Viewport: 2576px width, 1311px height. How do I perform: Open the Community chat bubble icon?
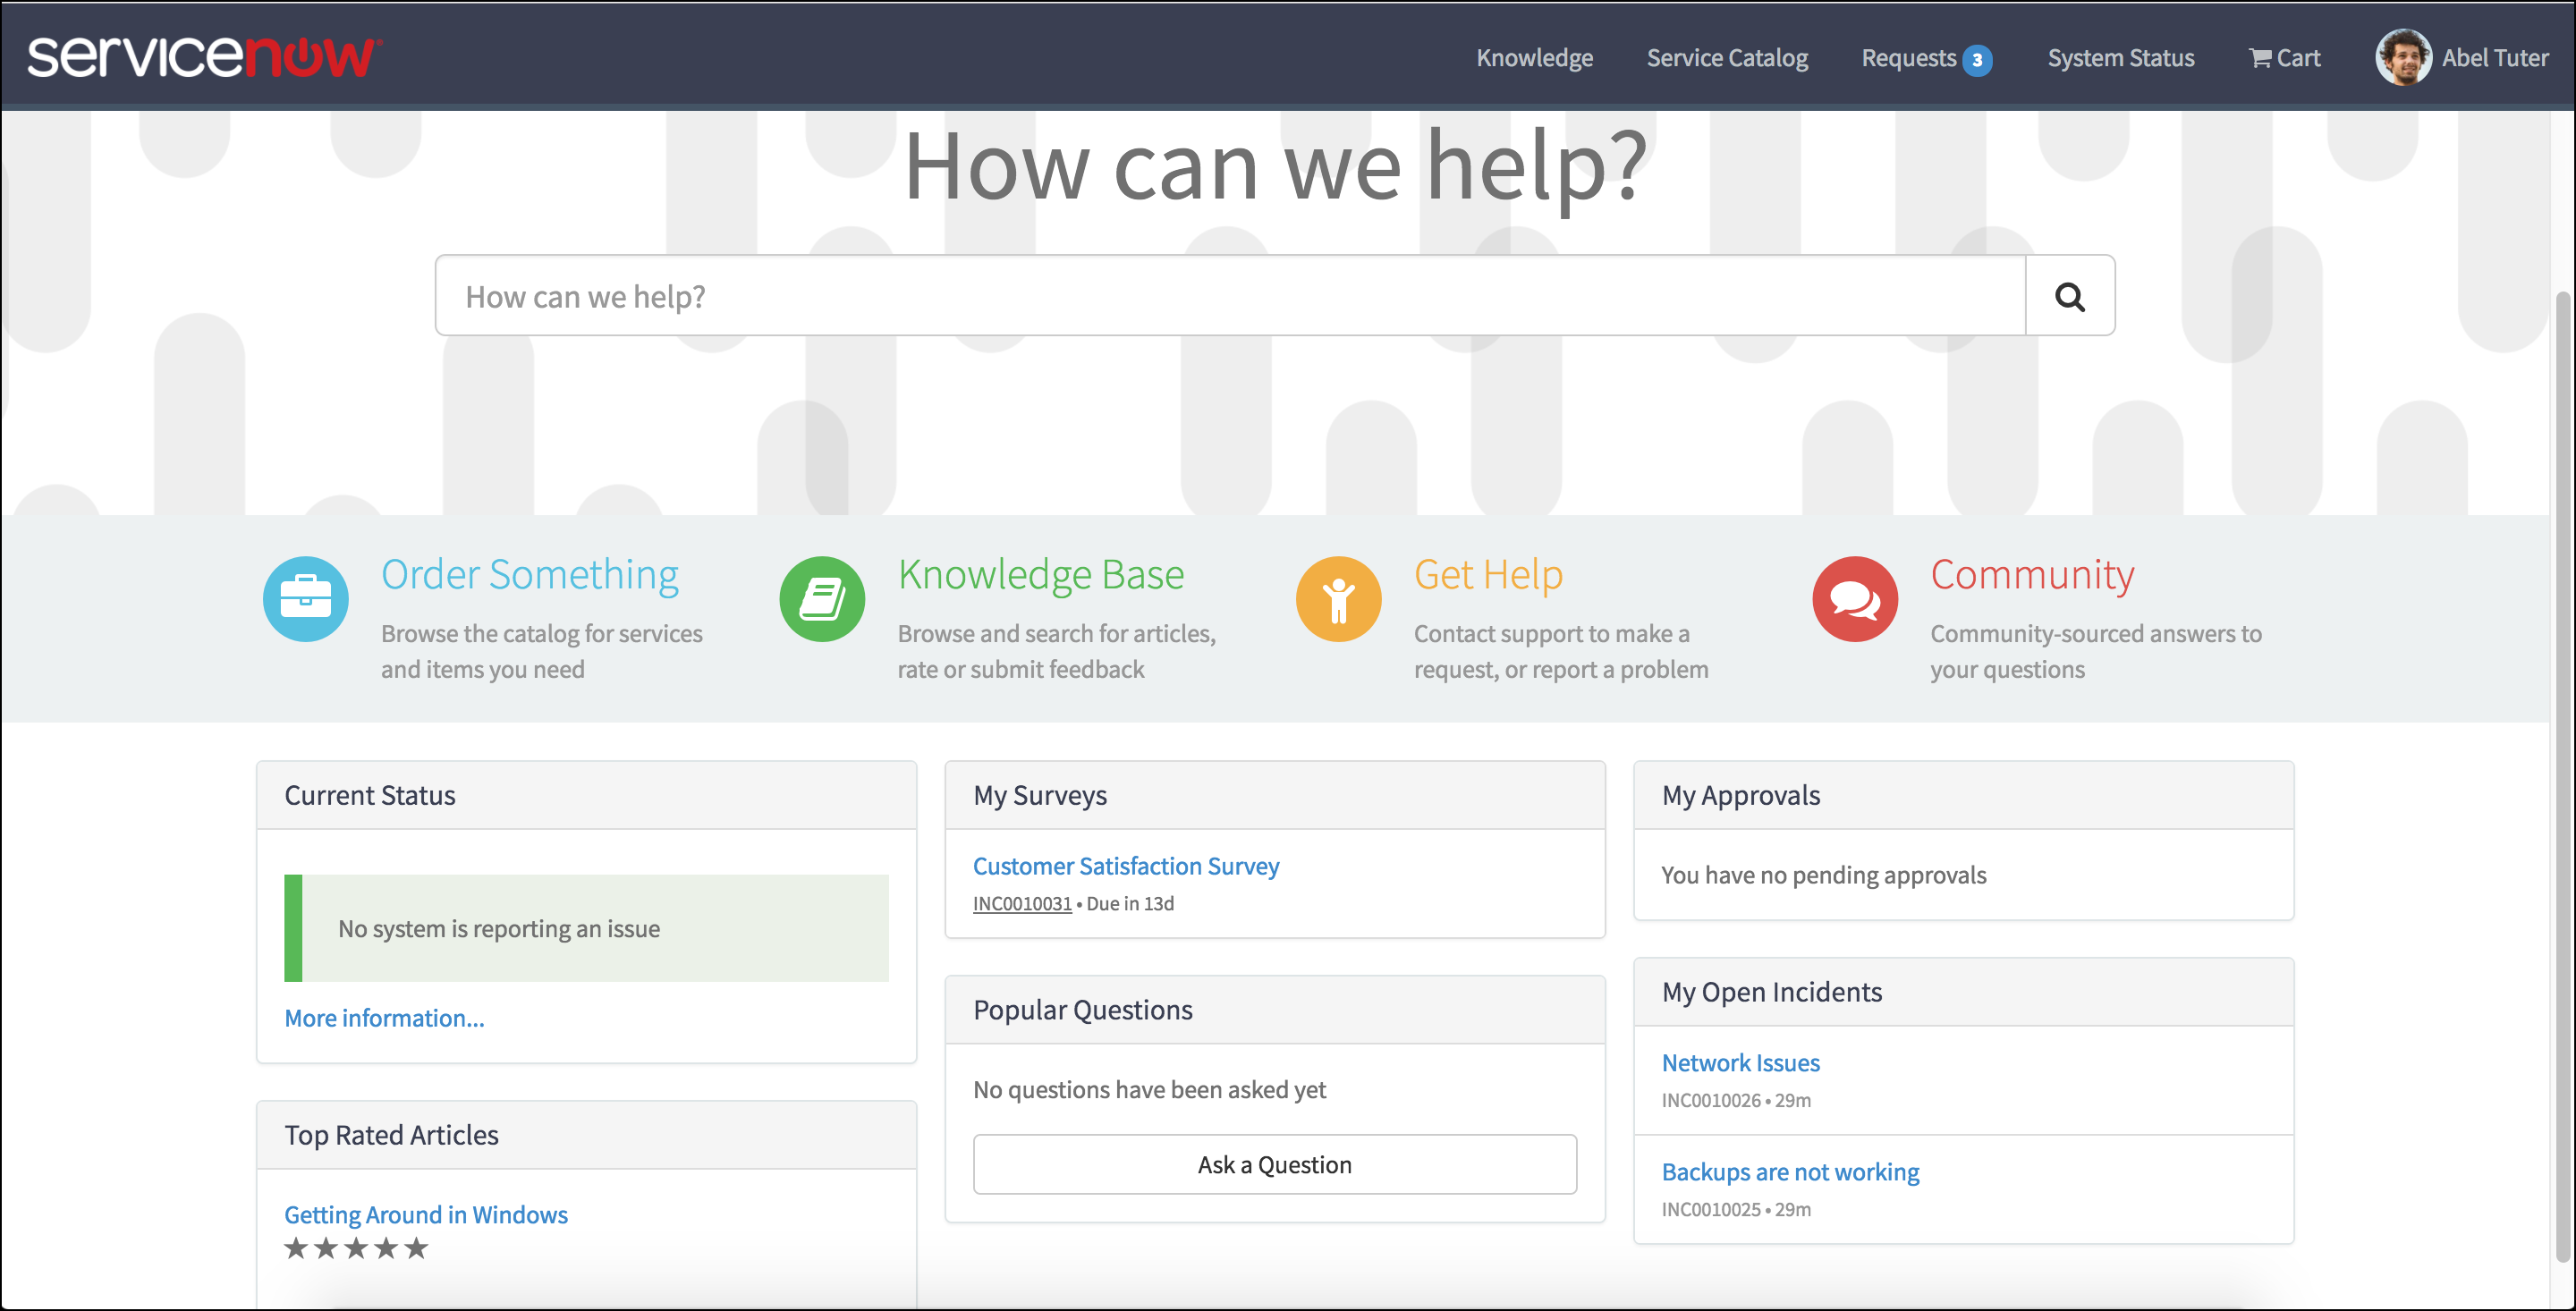click(x=1854, y=598)
